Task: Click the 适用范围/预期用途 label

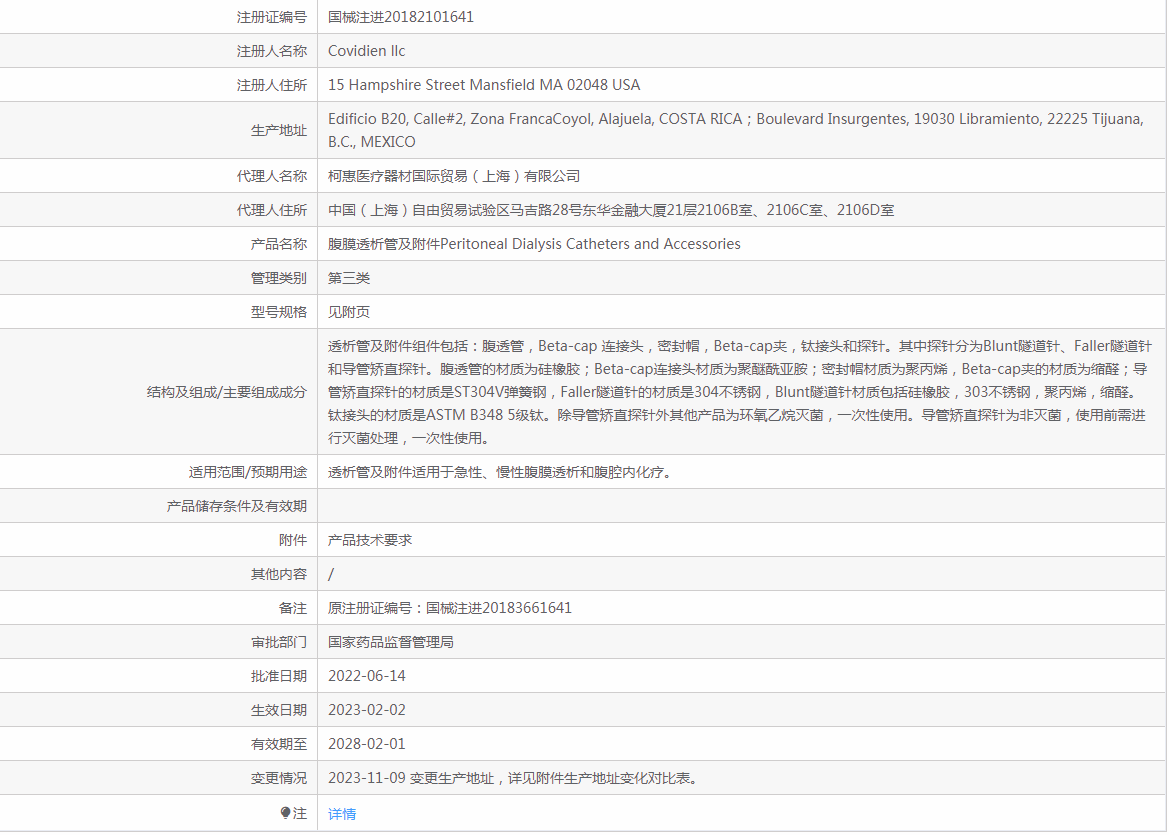Action: (x=248, y=472)
